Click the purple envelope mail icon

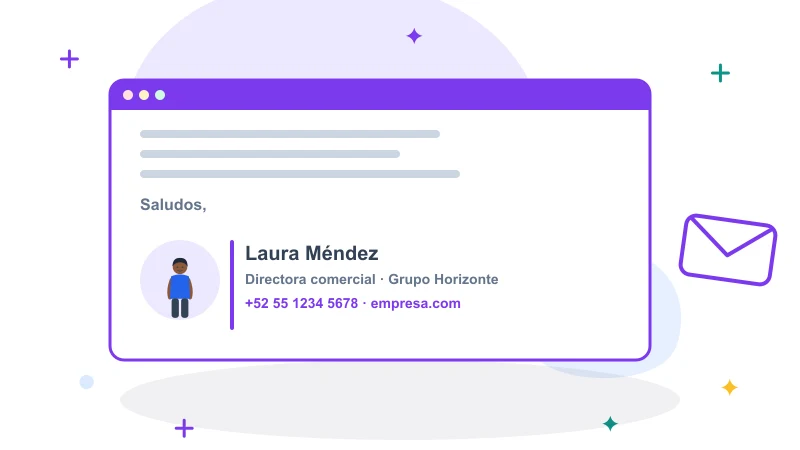[728, 249]
